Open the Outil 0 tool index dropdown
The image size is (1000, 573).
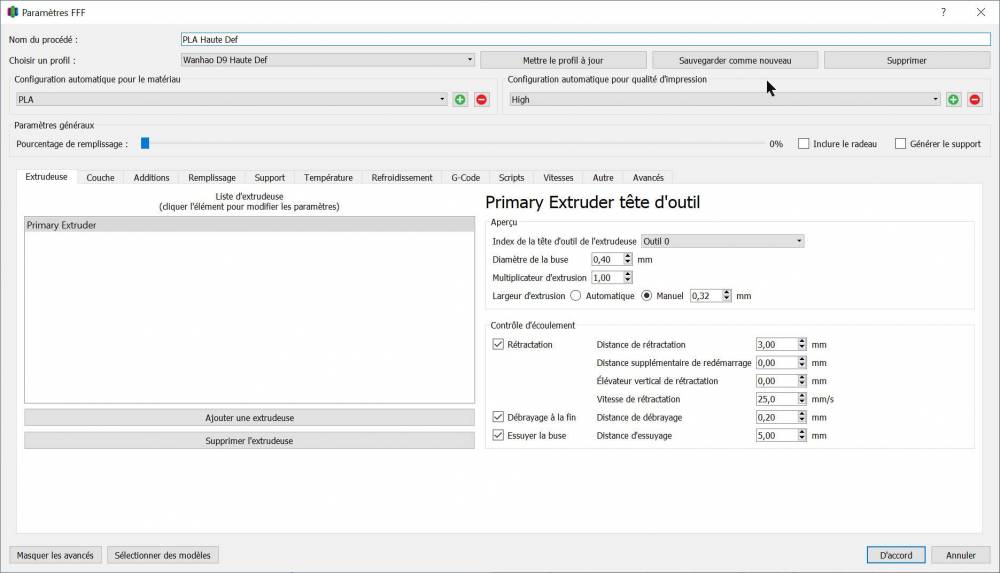coord(723,241)
